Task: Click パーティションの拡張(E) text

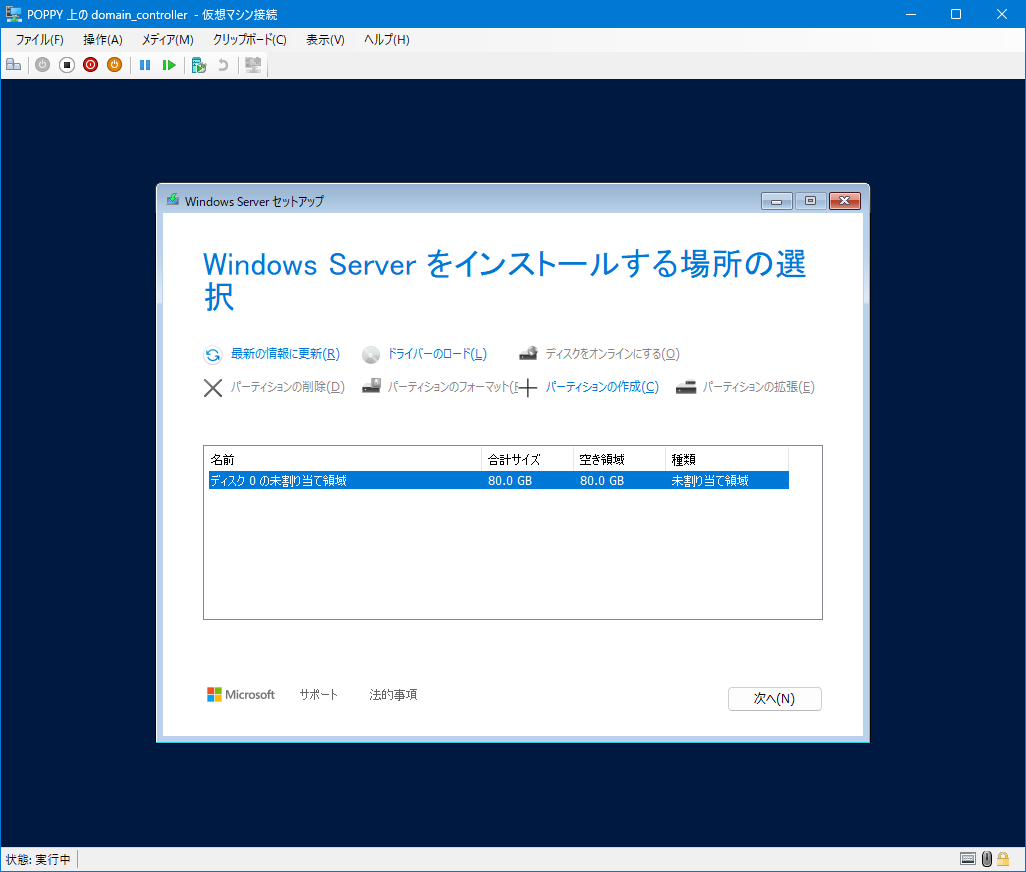Action: click(x=758, y=387)
